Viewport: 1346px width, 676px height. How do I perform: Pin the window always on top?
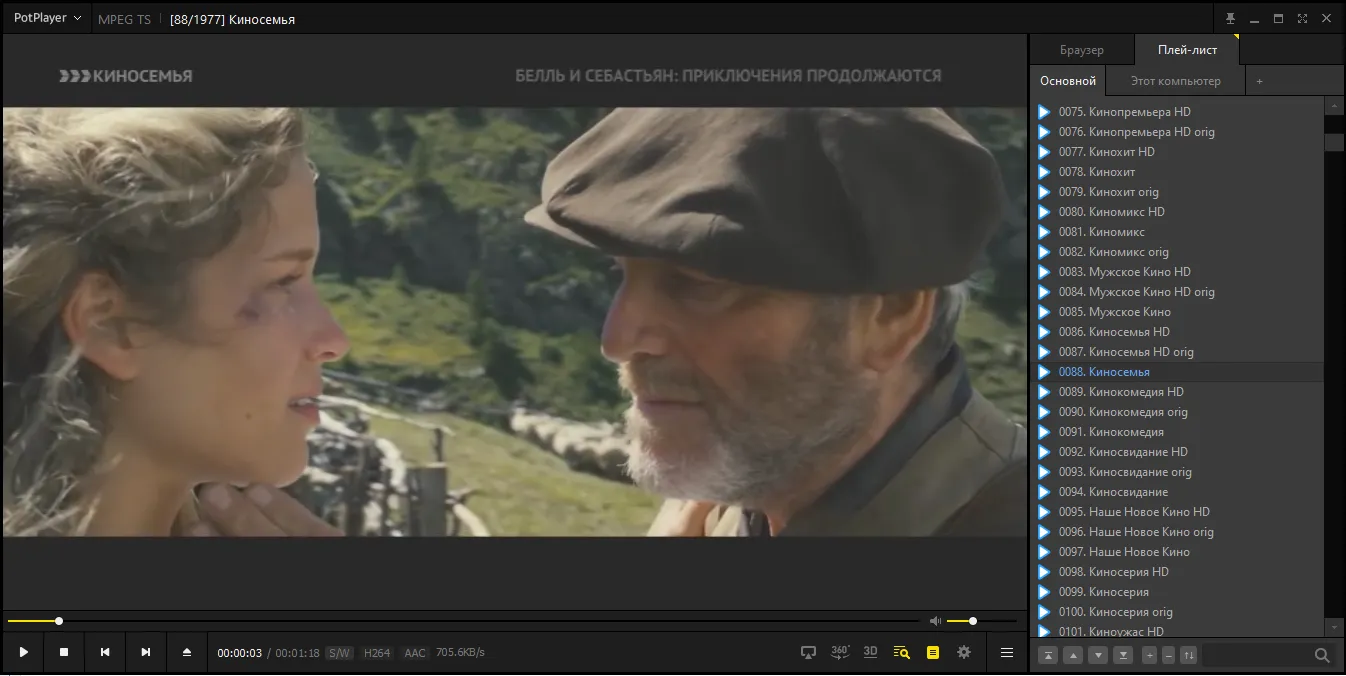[1230, 19]
